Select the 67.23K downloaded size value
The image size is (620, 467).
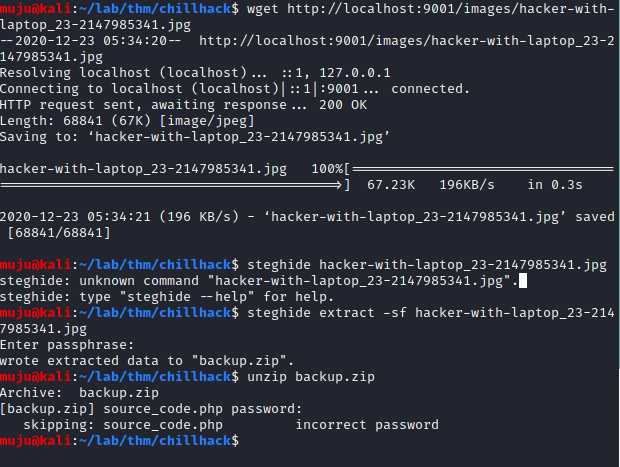[x=391, y=185]
